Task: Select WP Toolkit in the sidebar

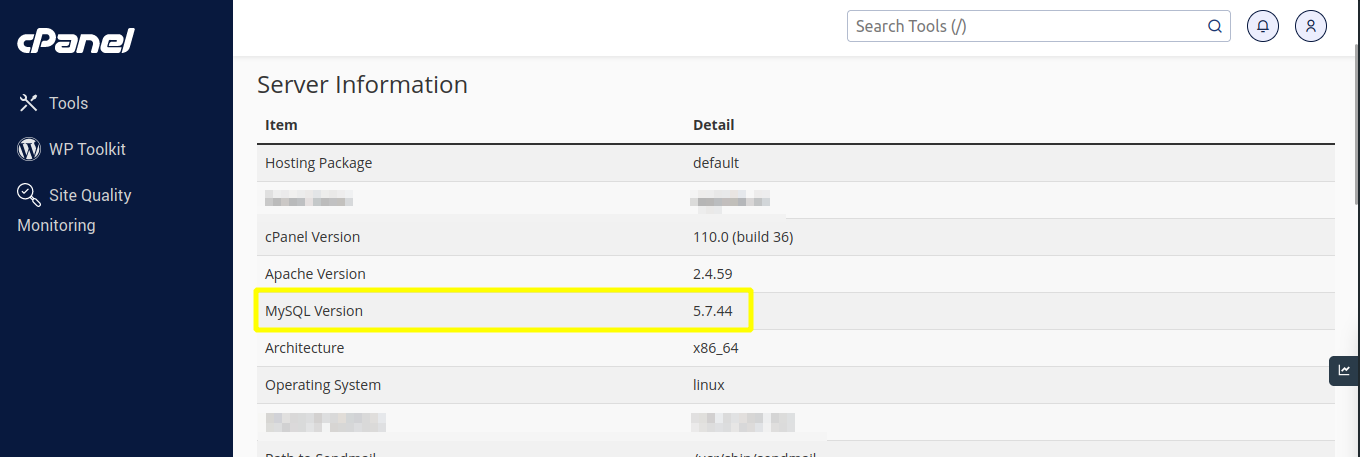Action: (87, 149)
